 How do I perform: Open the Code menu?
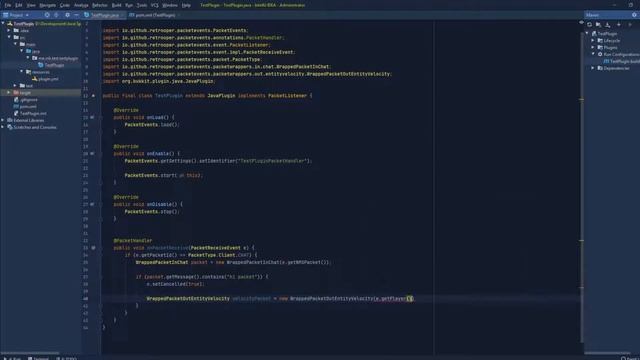65,5
